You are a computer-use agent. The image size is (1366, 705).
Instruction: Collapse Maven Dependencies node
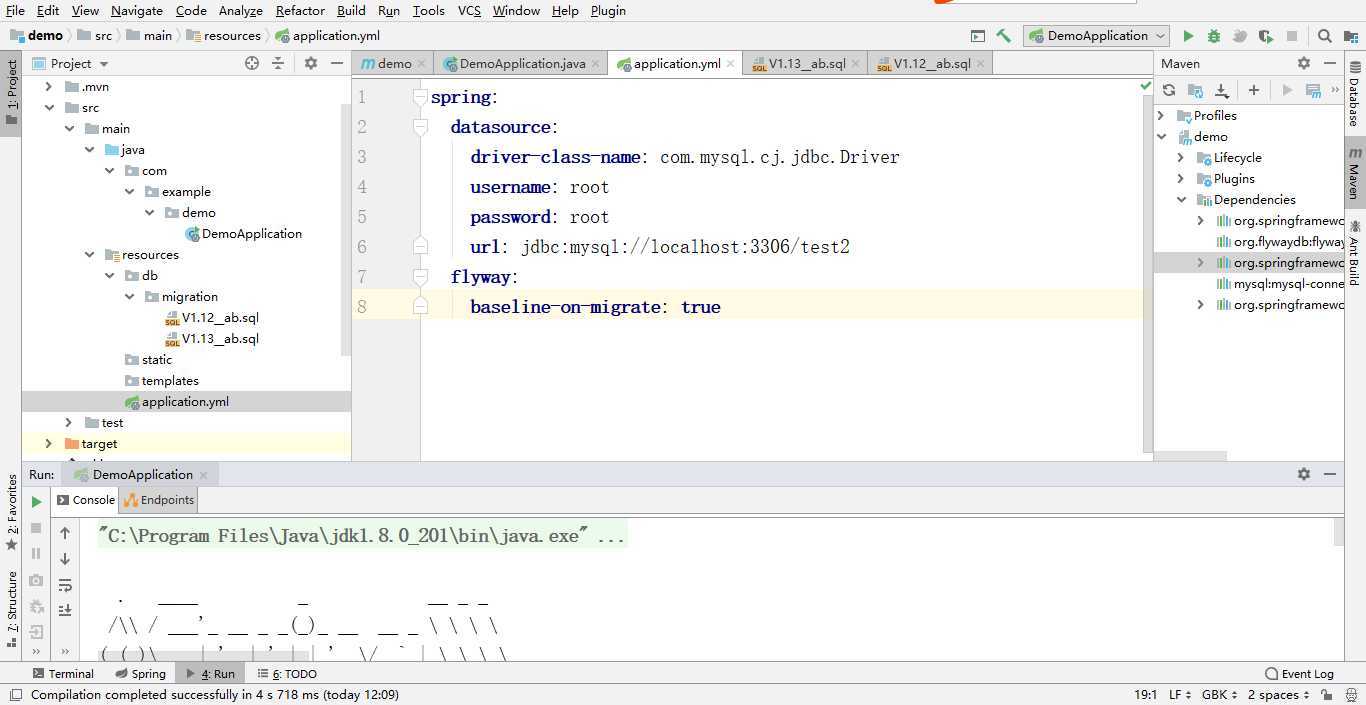(1181, 200)
